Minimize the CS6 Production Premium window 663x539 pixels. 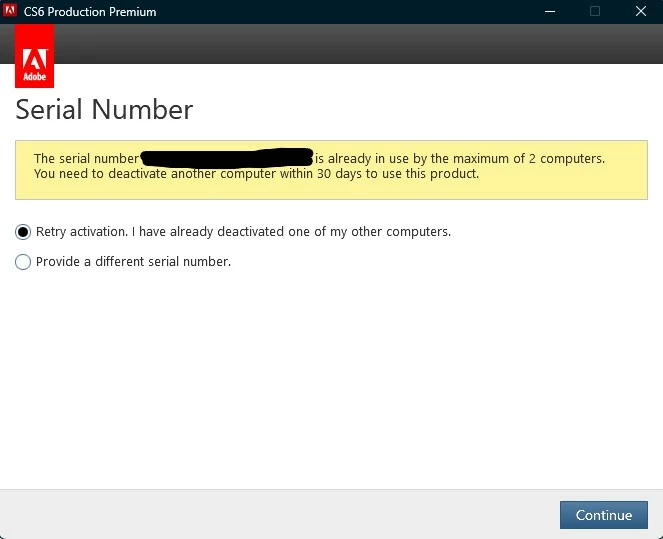coord(550,11)
